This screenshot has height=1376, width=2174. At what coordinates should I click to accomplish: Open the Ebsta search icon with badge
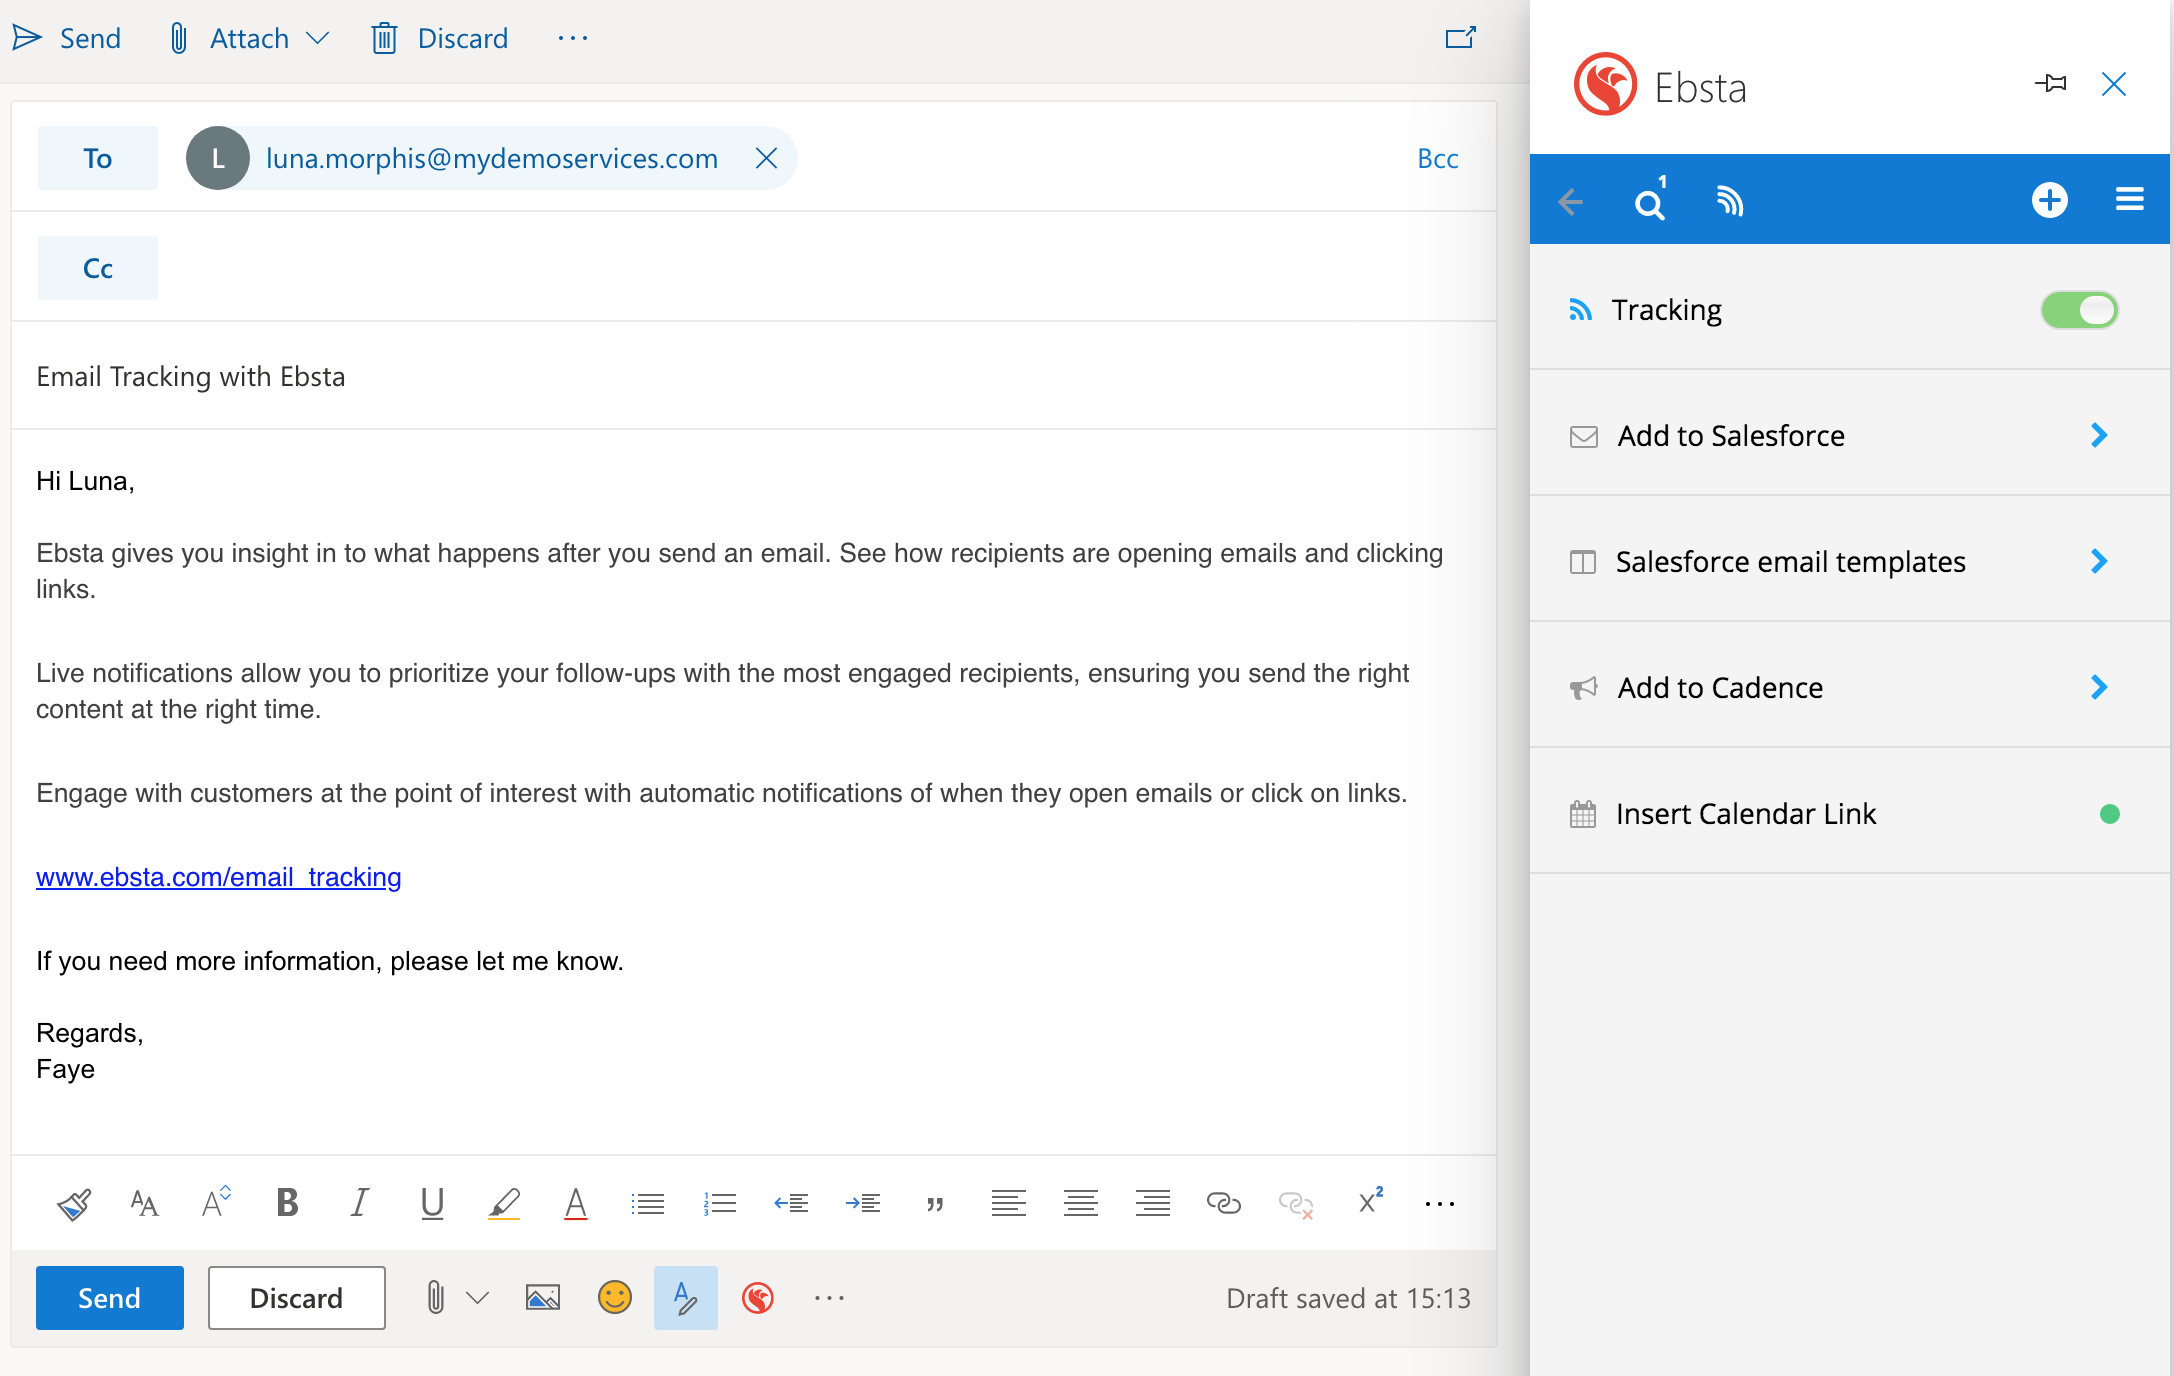[x=1649, y=202]
